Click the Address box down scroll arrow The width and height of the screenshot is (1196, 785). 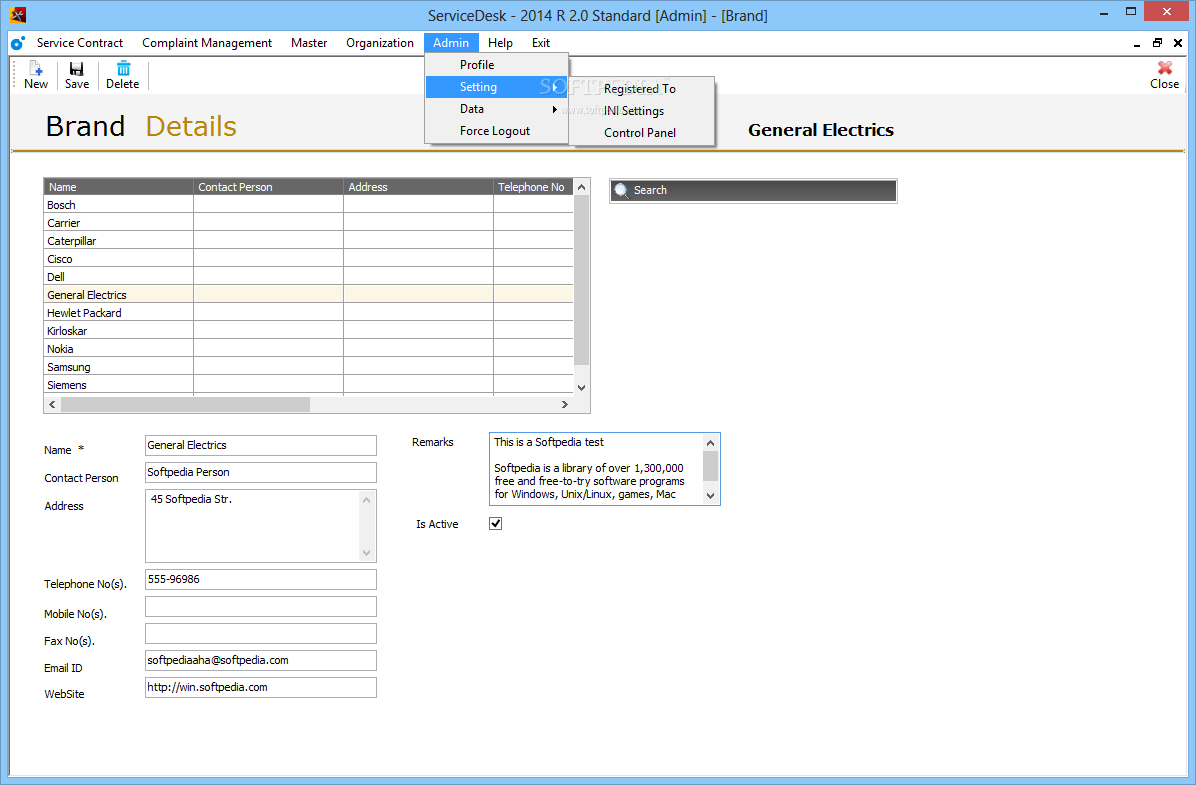click(366, 552)
